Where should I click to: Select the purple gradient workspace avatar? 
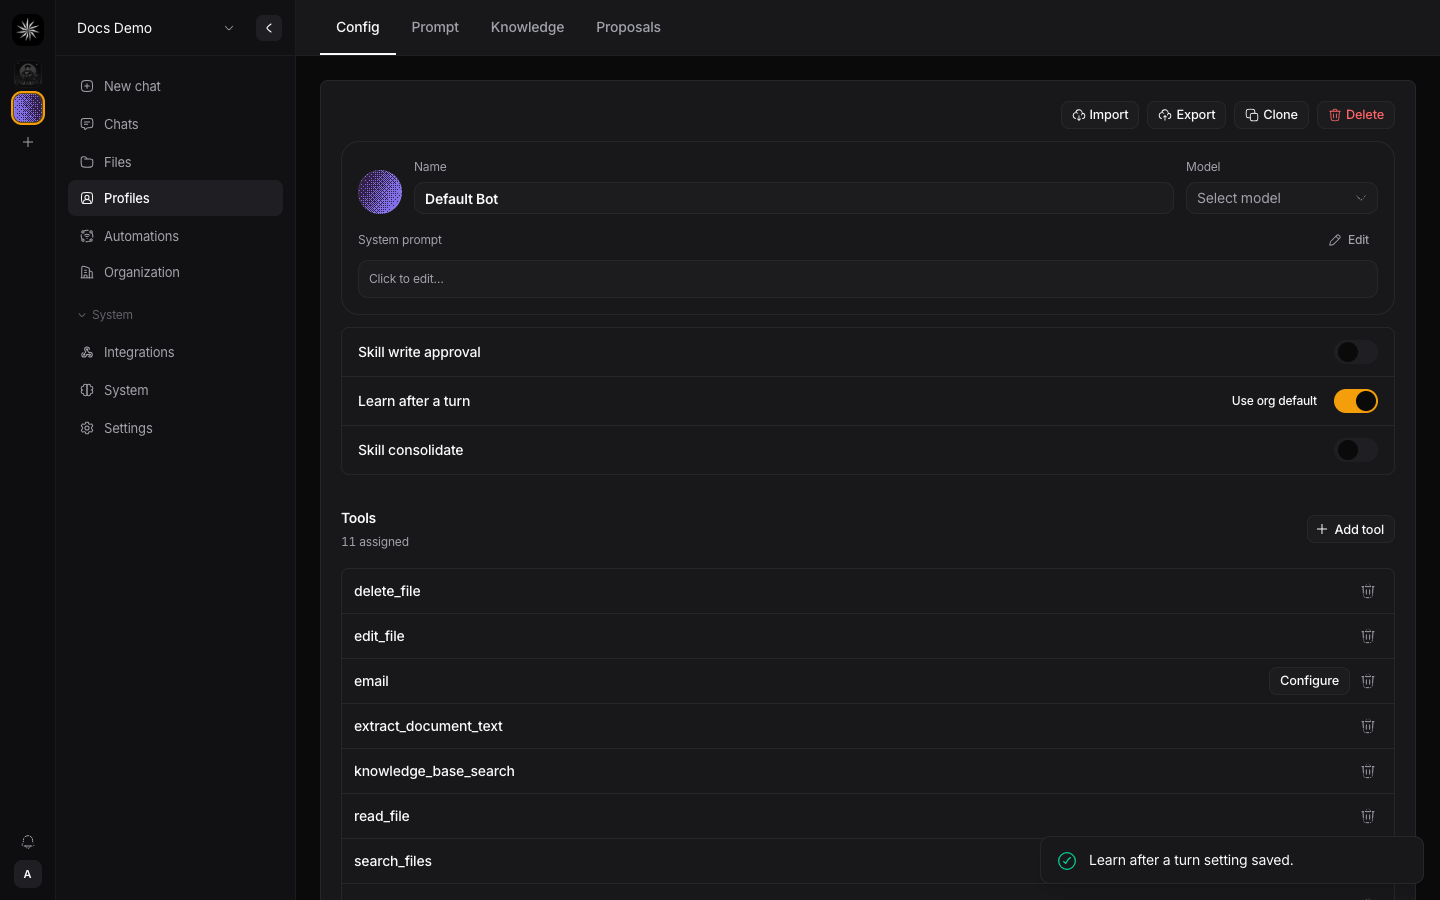click(28, 108)
